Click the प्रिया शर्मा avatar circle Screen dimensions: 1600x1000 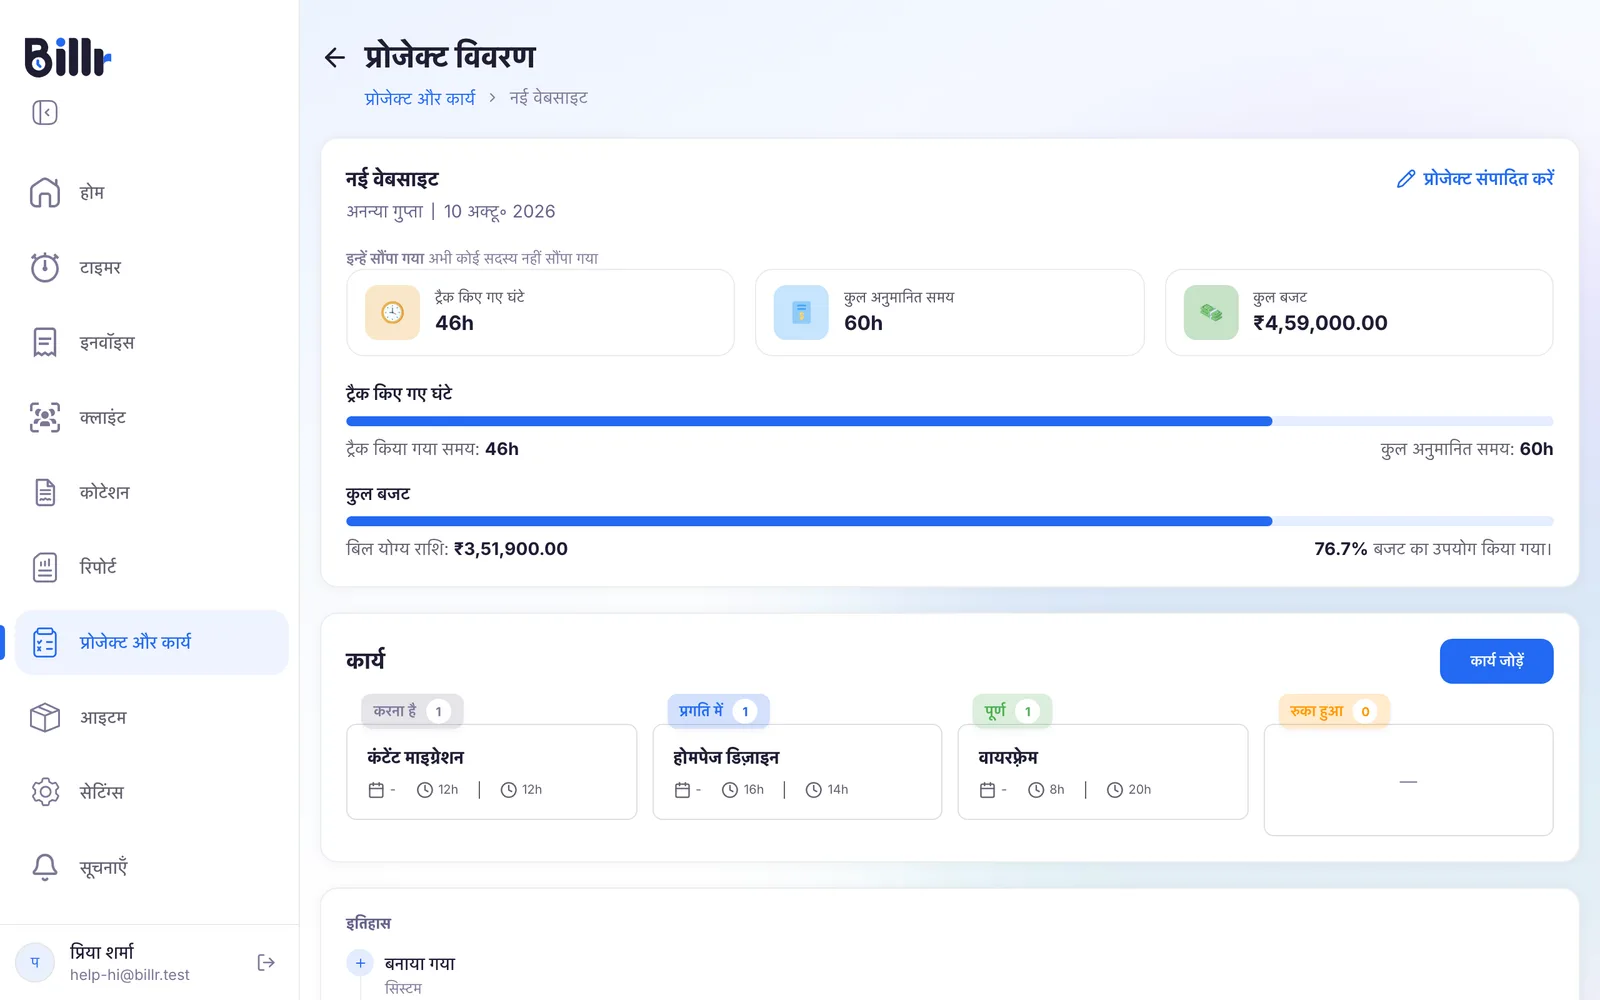[x=35, y=962]
